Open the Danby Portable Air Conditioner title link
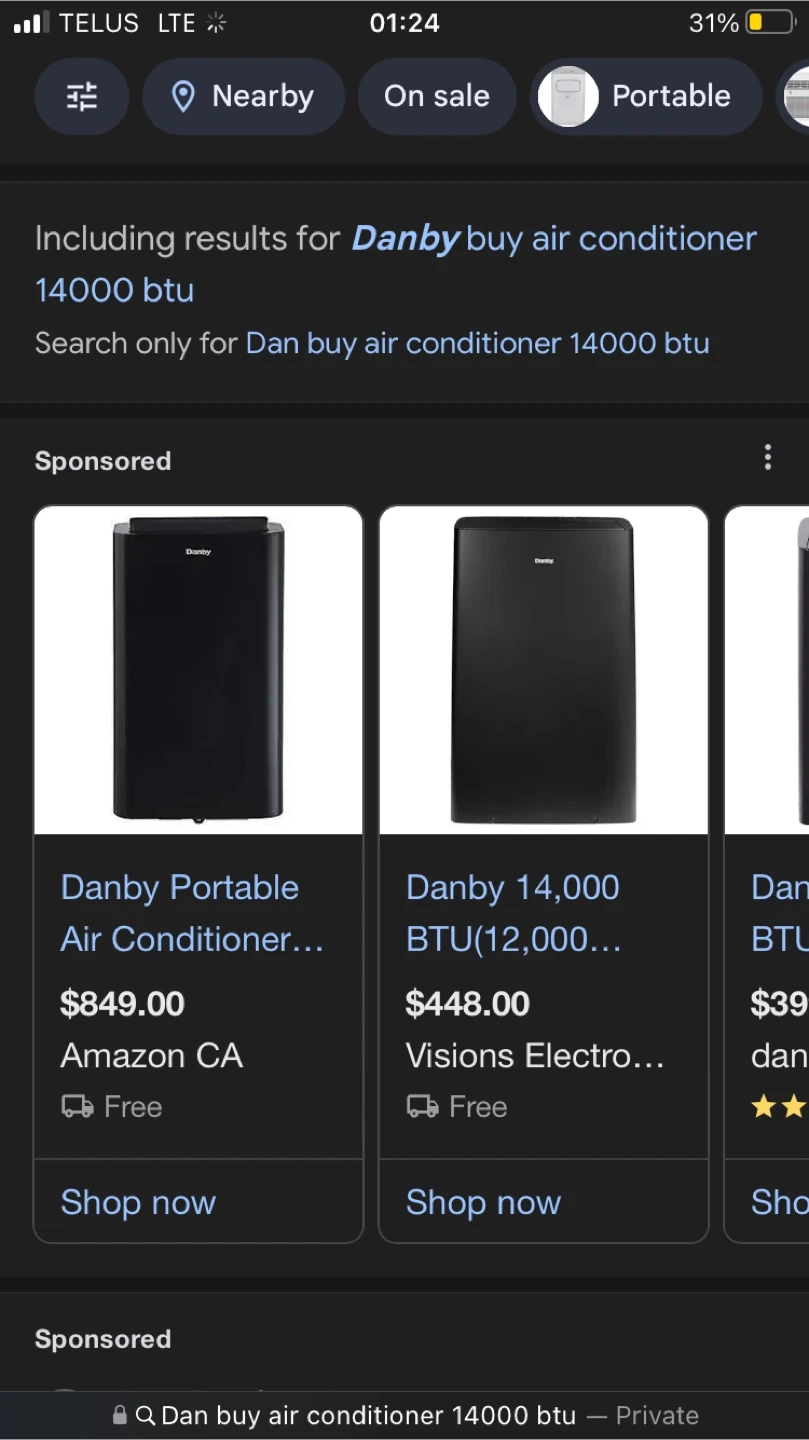 [192, 913]
